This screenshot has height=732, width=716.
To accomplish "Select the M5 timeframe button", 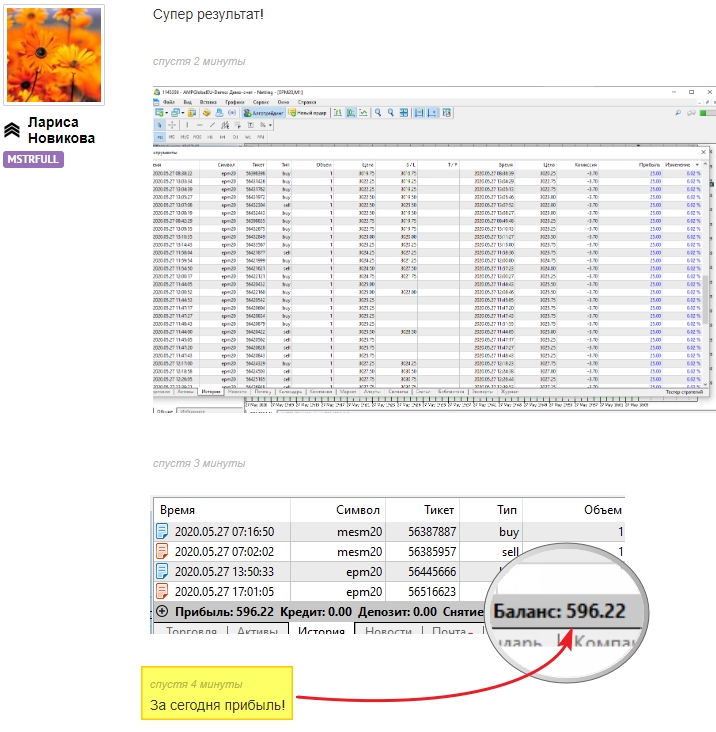I will (172, 137).
